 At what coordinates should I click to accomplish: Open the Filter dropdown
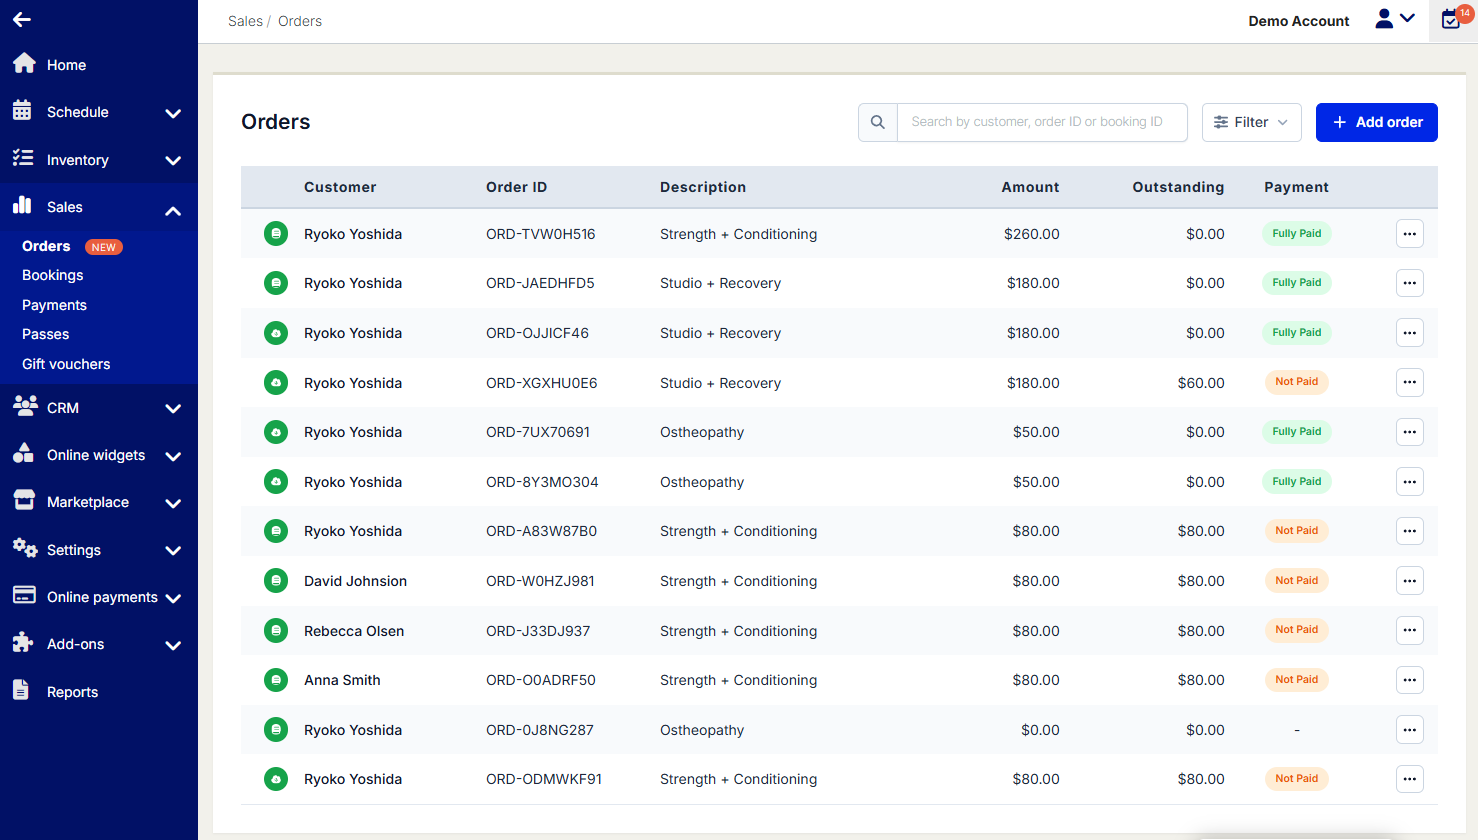pyautogui.click(x=1252, y=122)
